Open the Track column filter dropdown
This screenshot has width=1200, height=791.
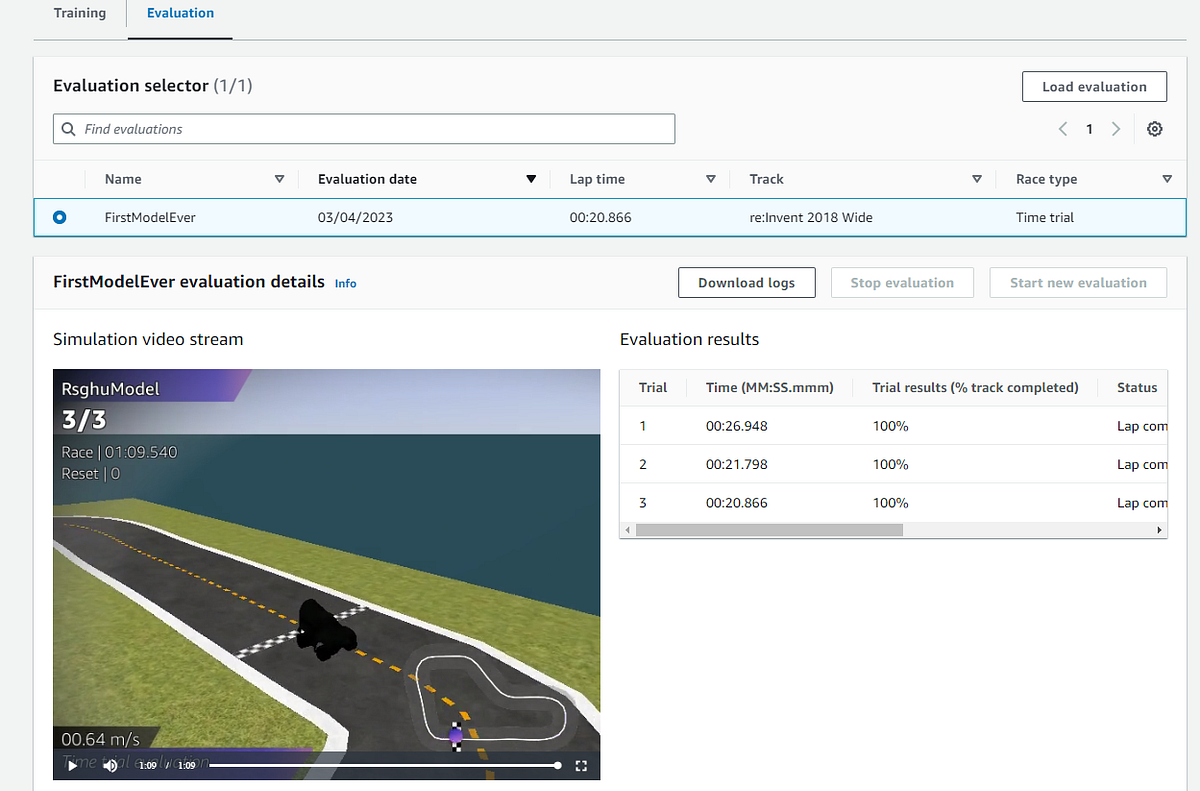pos(977,179)
